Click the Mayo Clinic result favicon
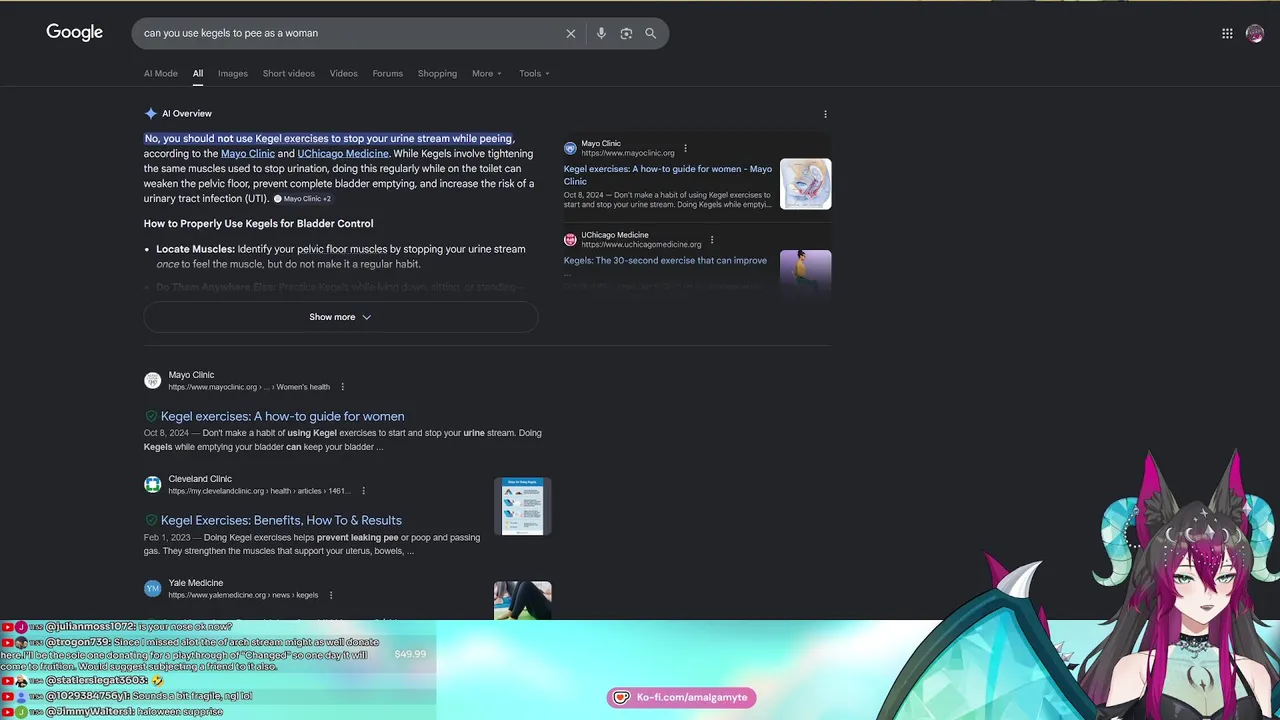This screenshot has height=720, width=1280. 152,380
